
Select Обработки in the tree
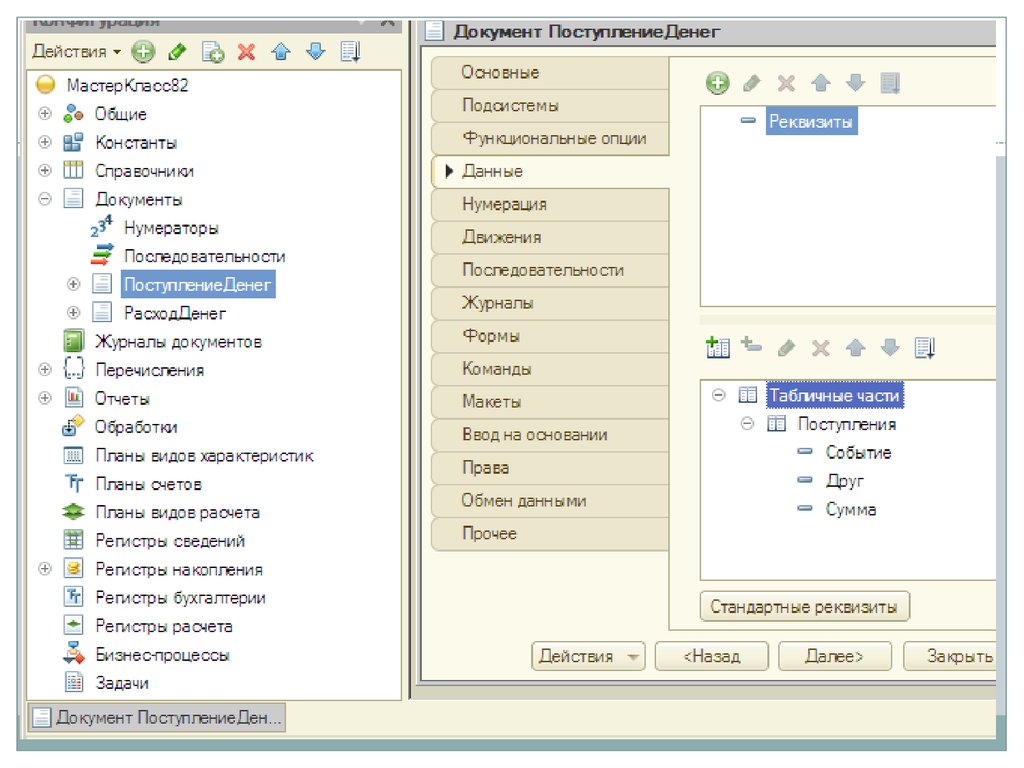point(136,427)
